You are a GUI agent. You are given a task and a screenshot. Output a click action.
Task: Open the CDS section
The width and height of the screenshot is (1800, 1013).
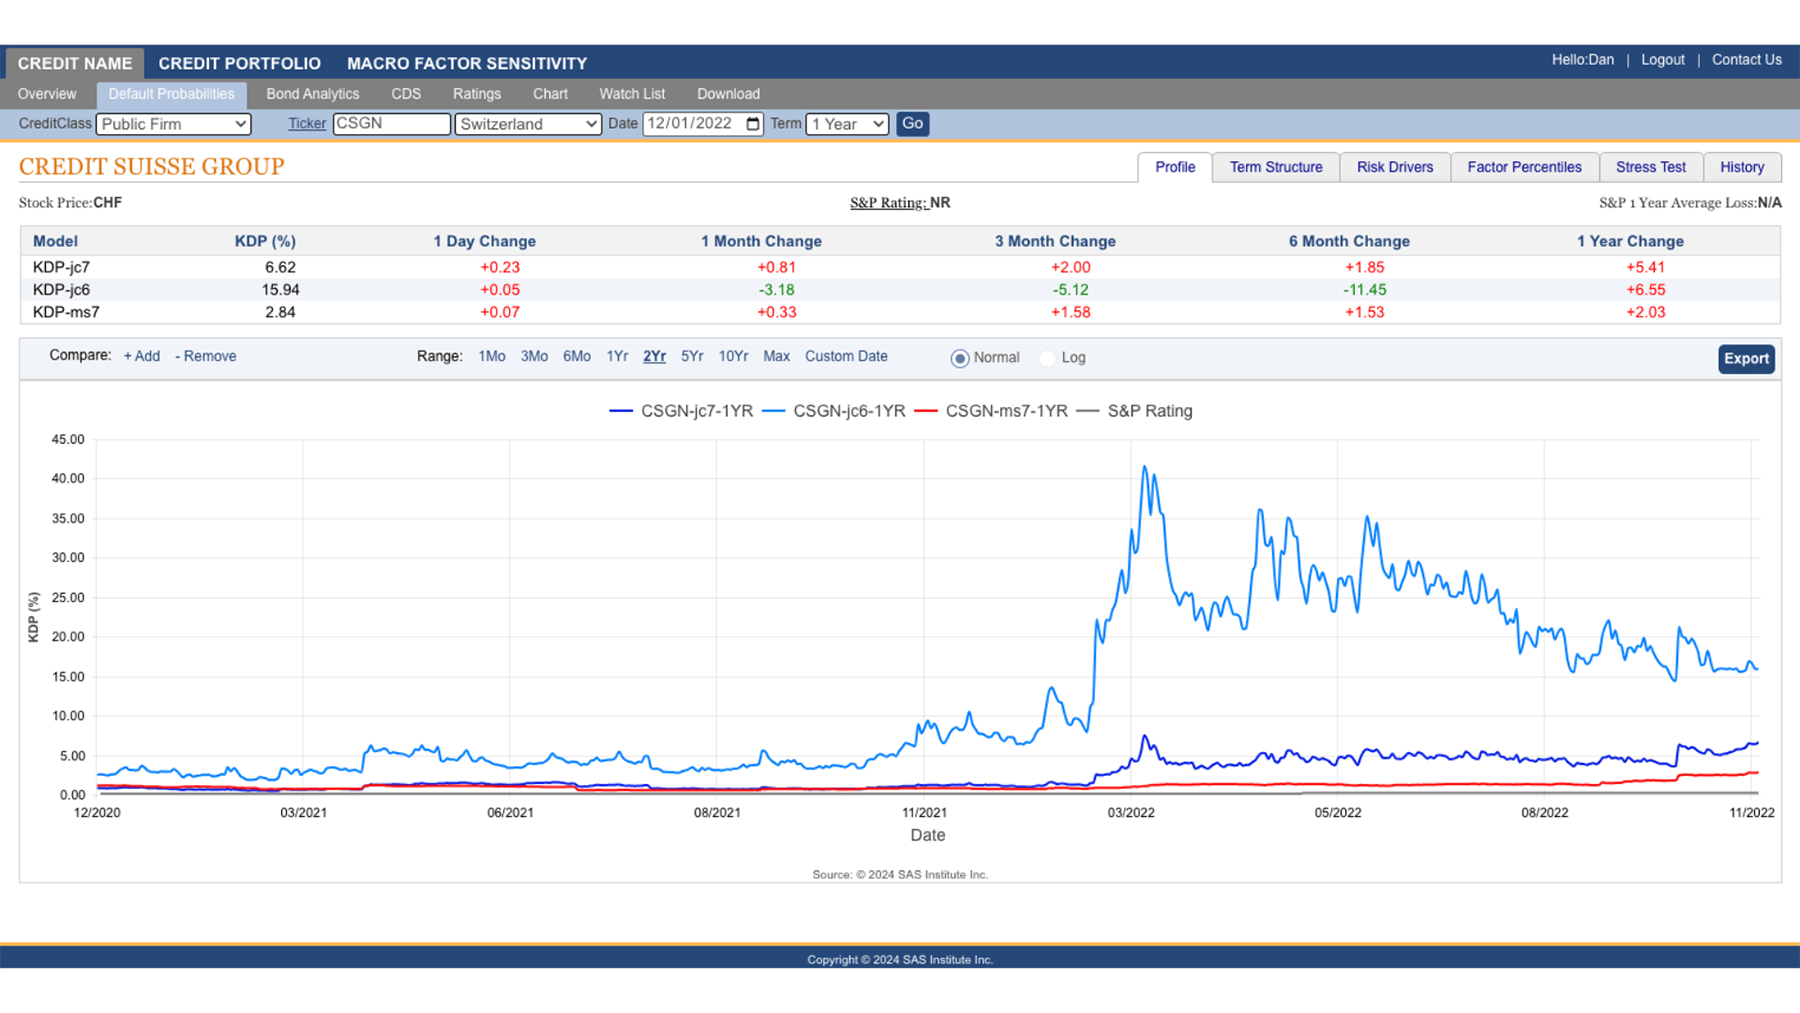pyautogui.click(x=406, y=93)
